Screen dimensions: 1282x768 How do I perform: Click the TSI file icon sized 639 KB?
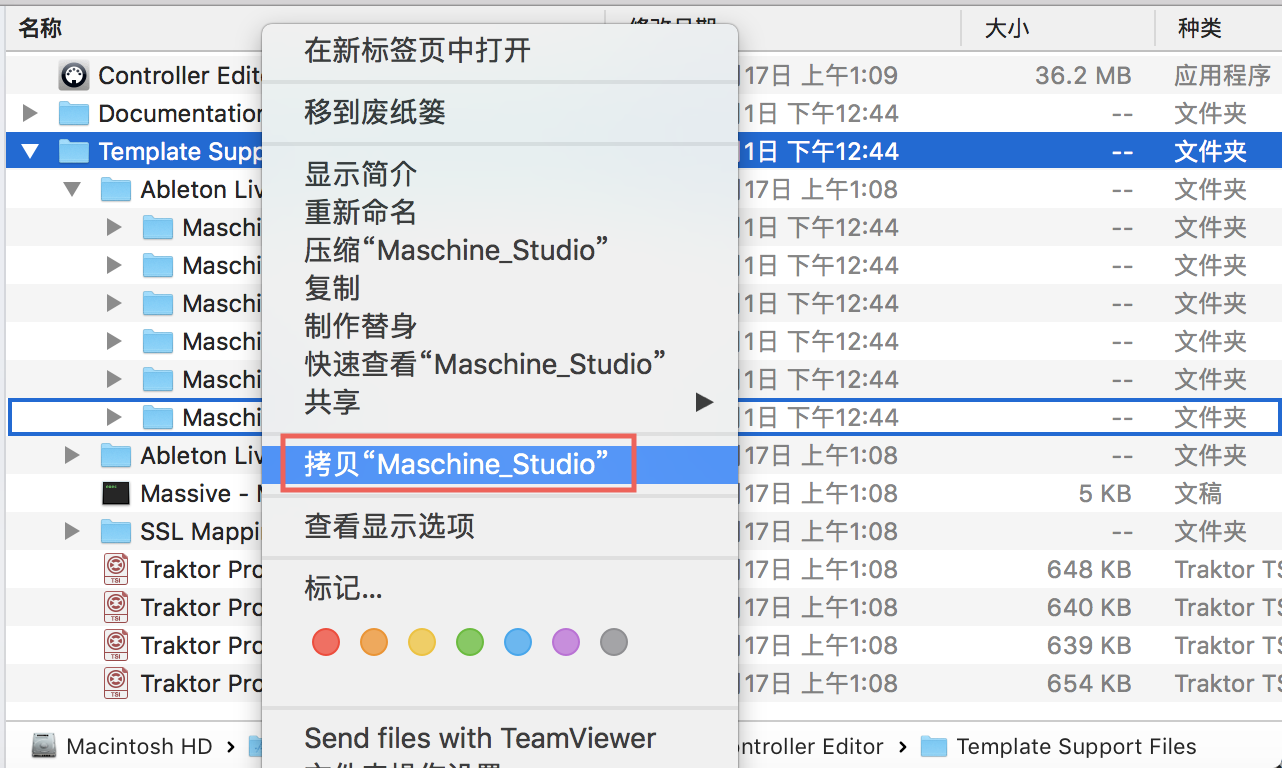(116, 645)
